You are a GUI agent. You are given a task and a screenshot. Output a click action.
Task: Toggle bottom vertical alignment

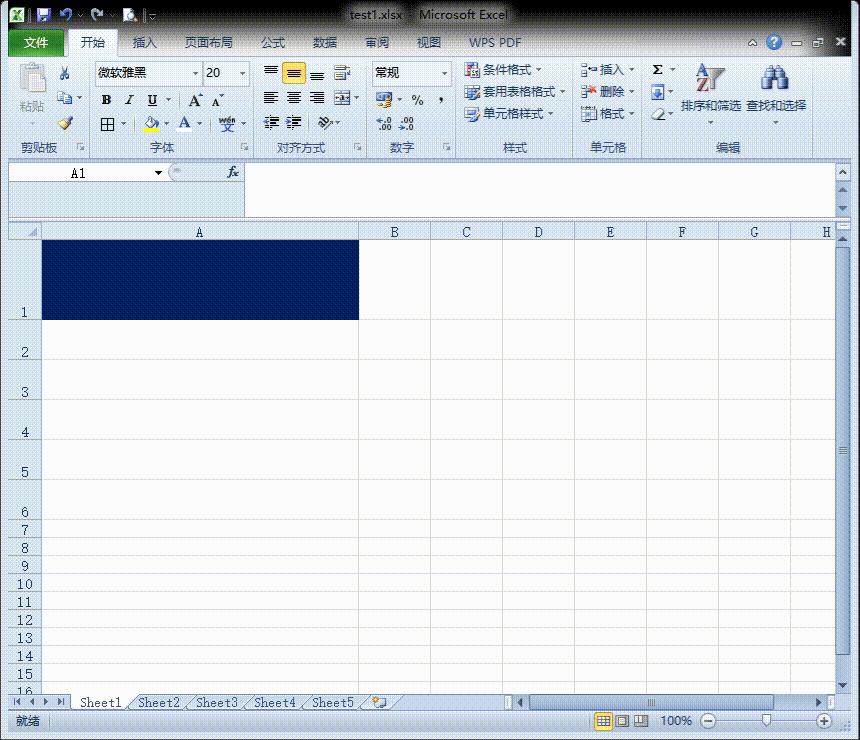(x=317, y=73)
